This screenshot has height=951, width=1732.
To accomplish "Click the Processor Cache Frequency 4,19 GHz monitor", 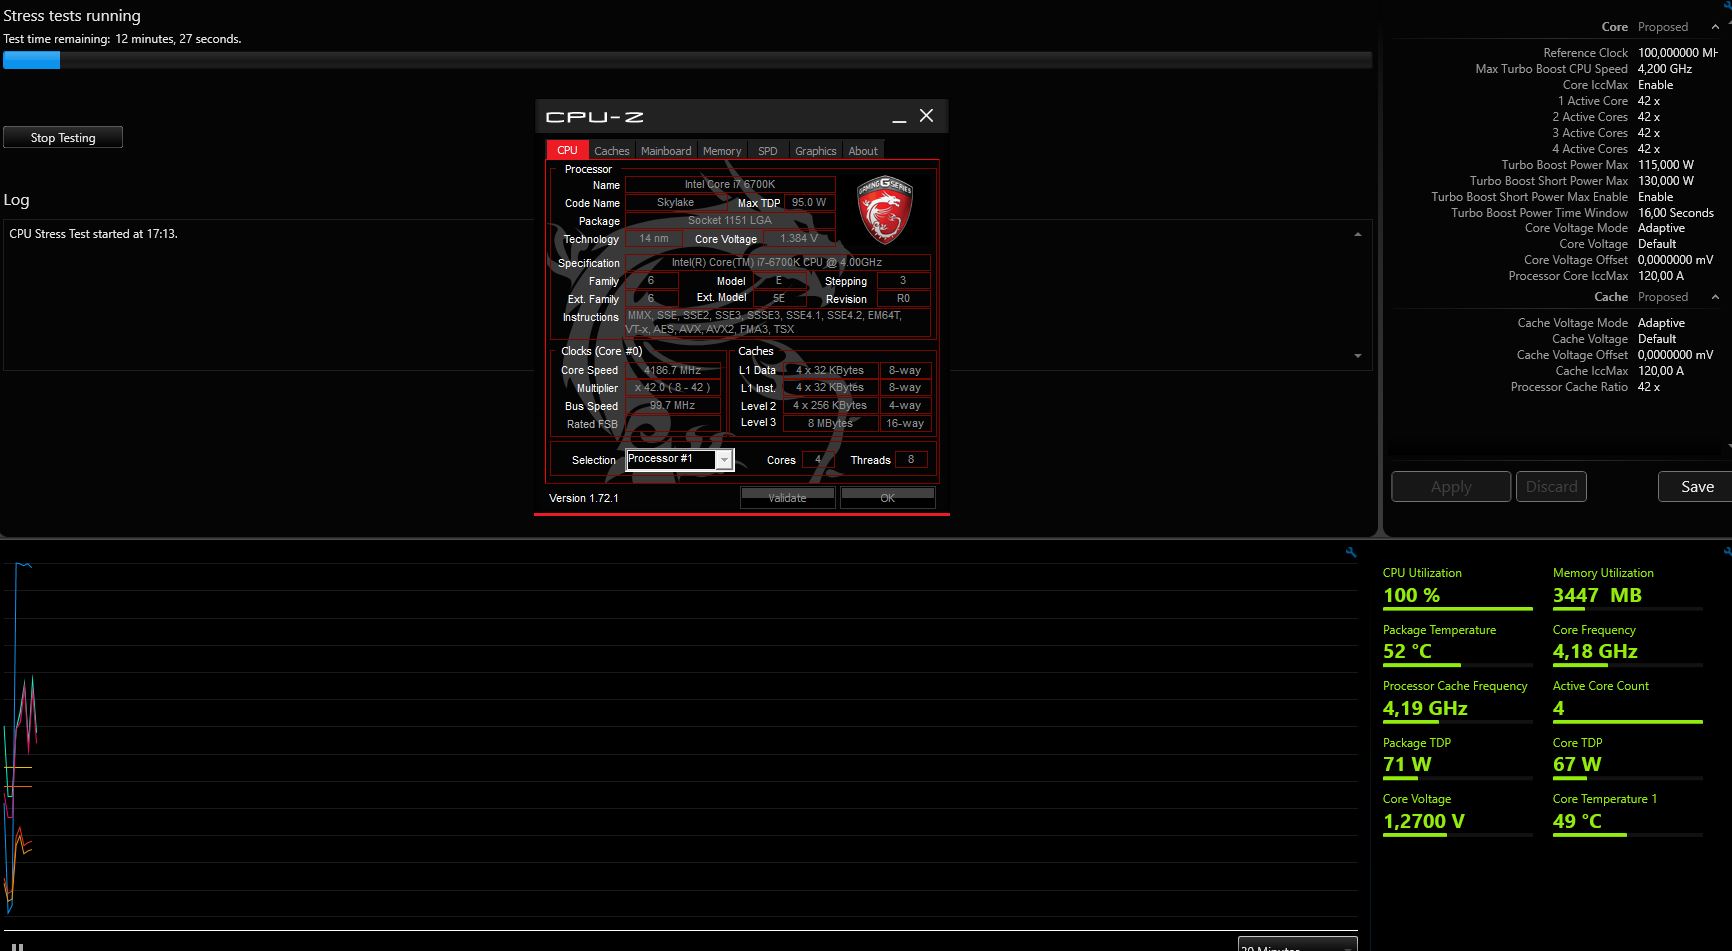I will pyautogui.click(x=1457, y=700).
